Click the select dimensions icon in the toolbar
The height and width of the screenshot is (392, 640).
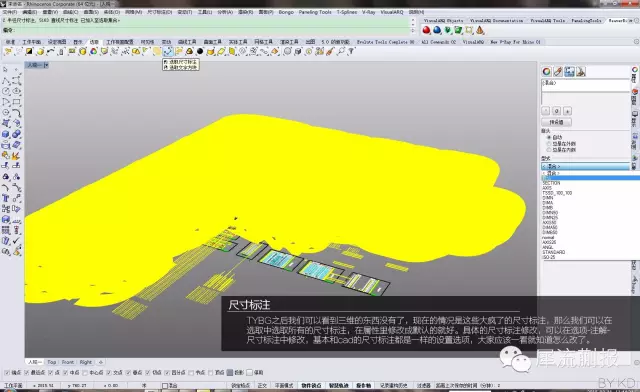(x=168, y=51)
